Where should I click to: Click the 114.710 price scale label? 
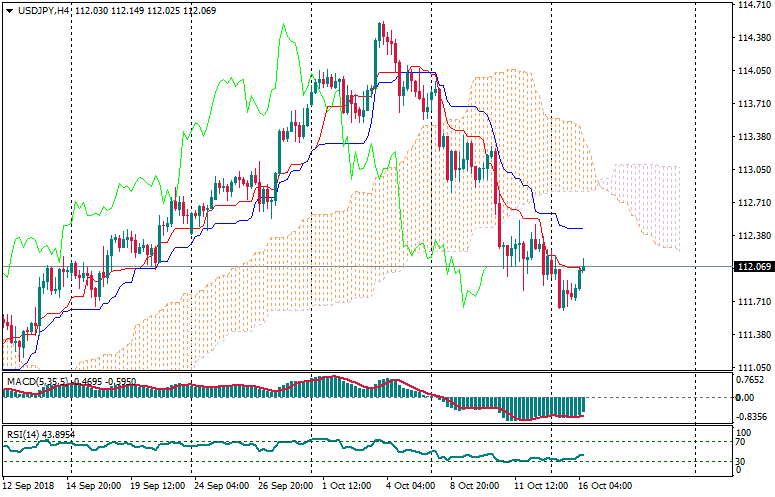751,5
